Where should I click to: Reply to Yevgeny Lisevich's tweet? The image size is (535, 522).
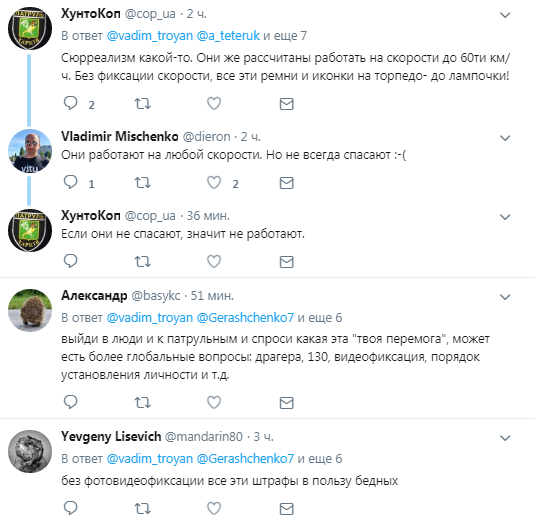pos(71,508)
